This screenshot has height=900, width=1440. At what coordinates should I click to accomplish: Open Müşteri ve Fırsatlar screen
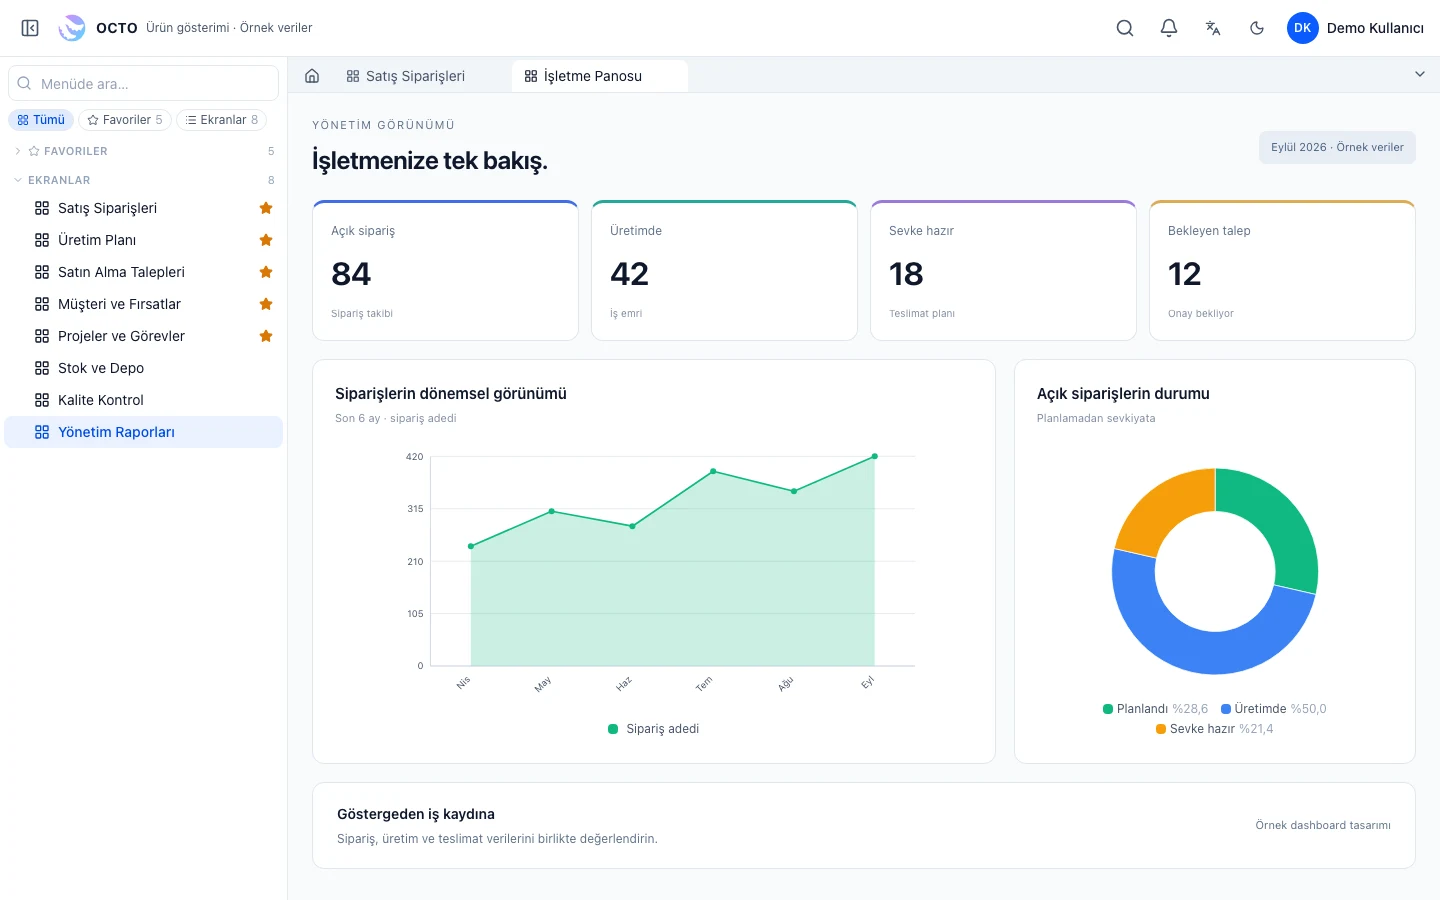coord(143,304)
